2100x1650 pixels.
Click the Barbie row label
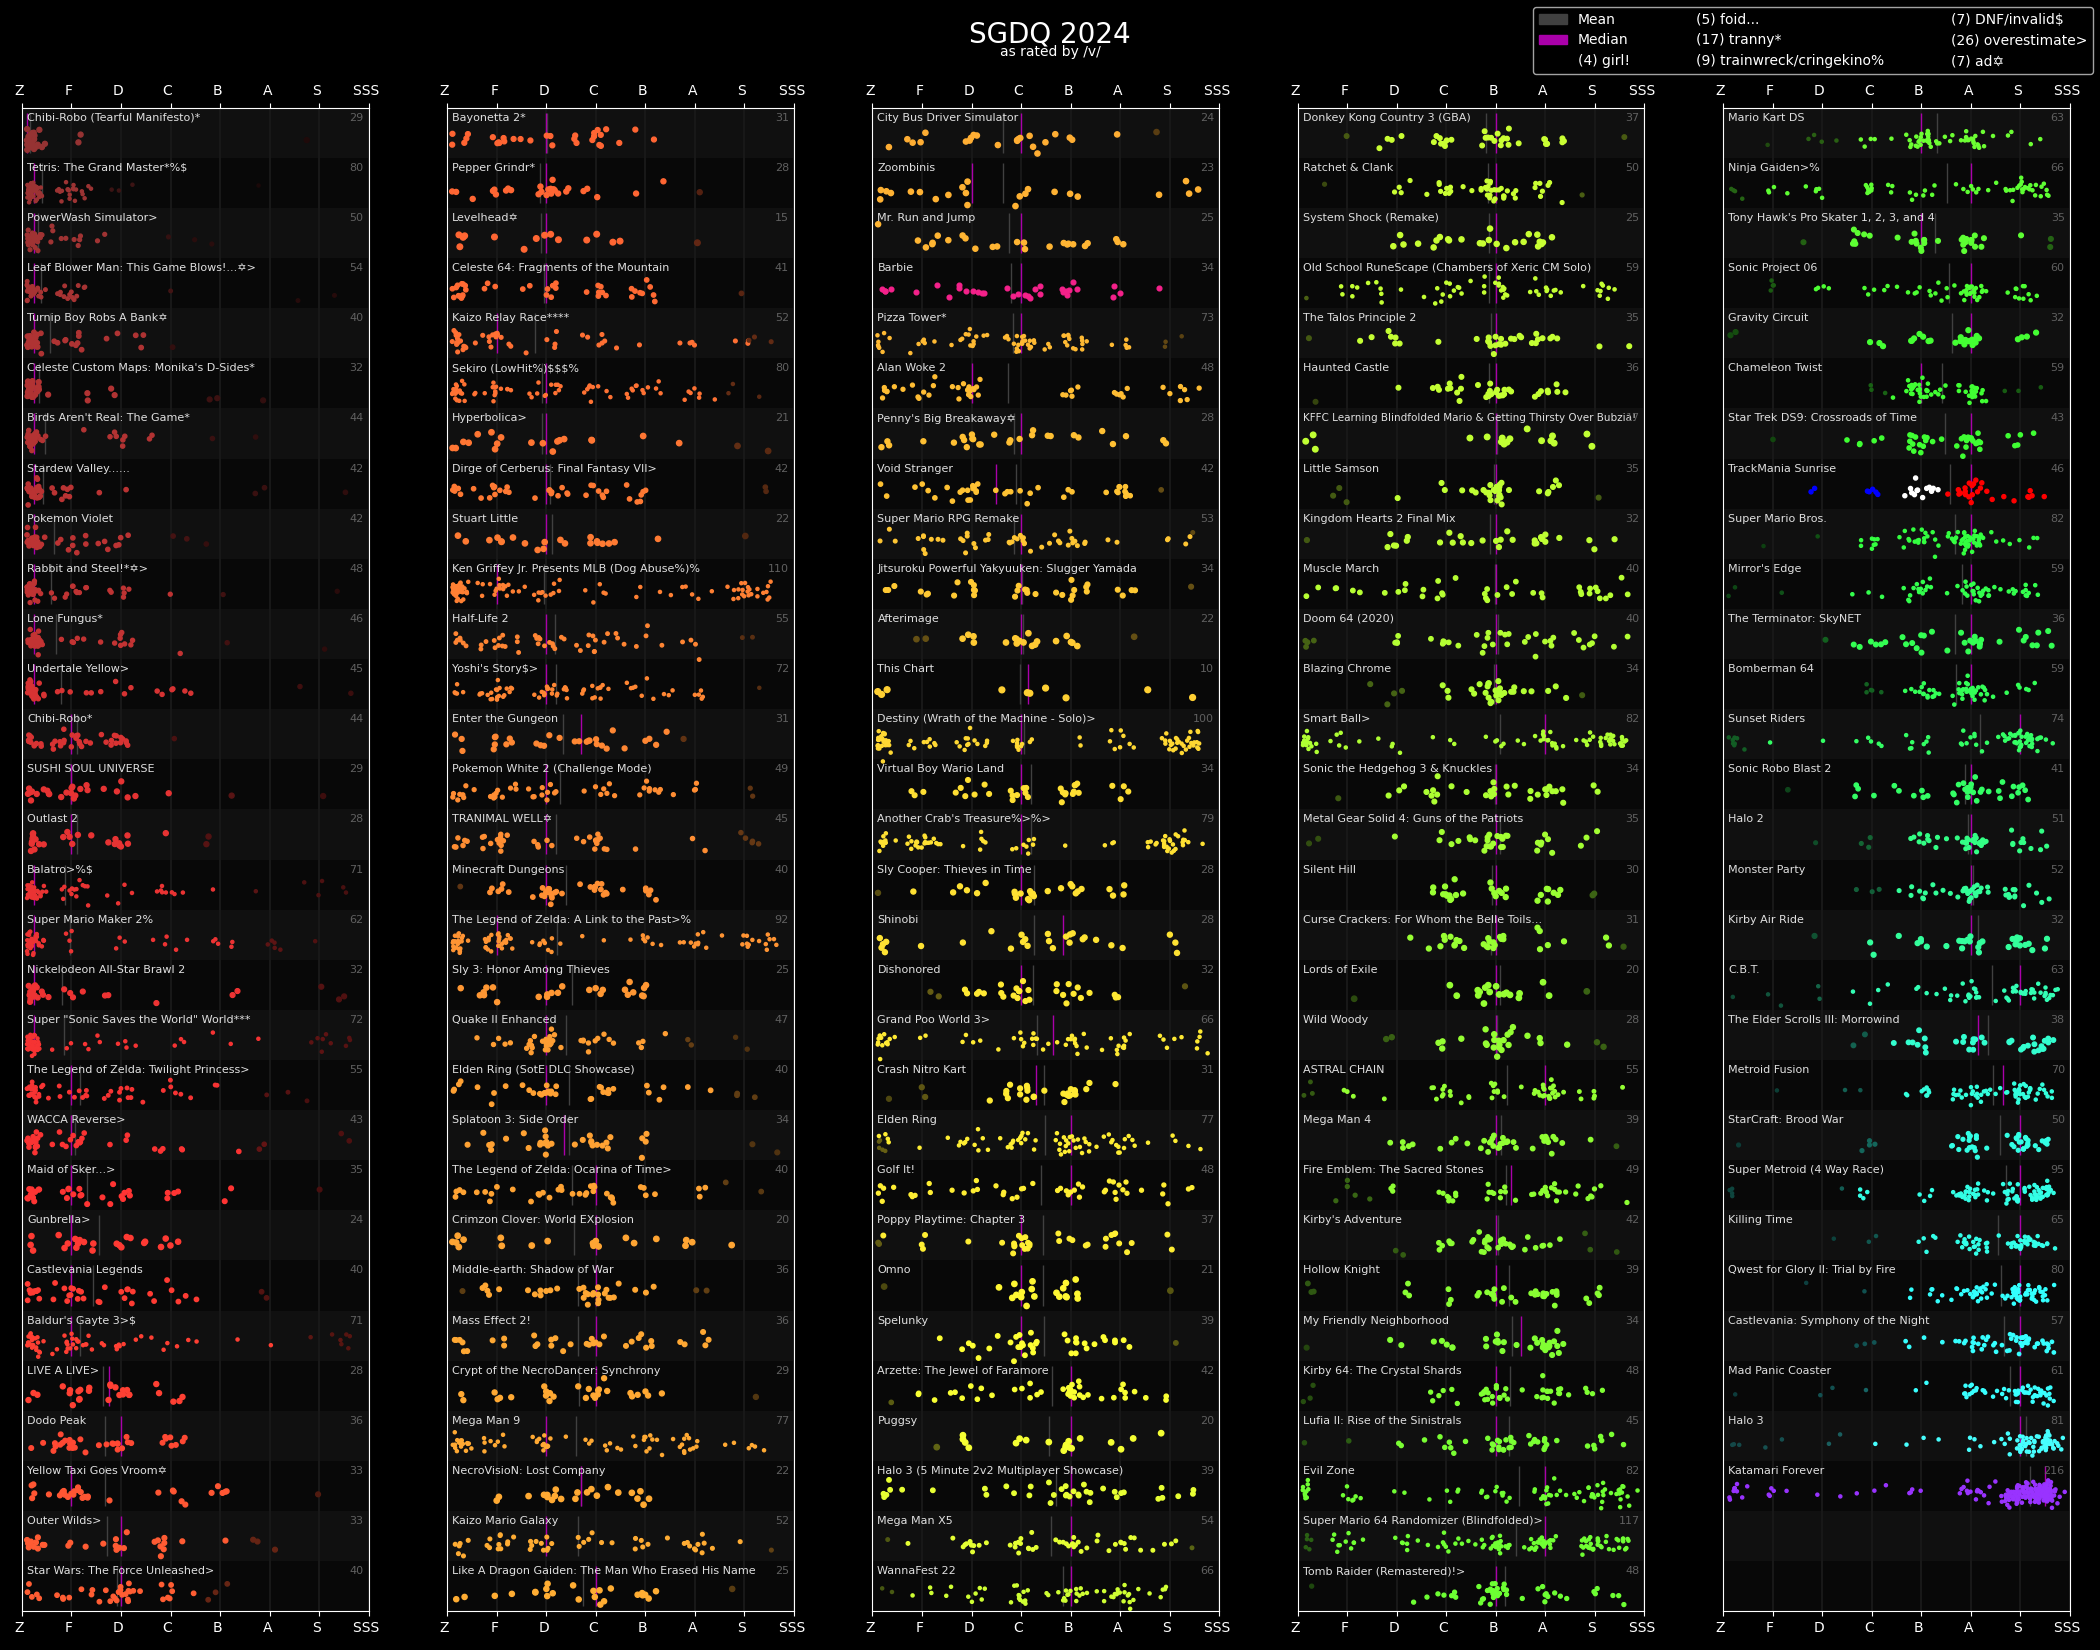tap(895, 267)
